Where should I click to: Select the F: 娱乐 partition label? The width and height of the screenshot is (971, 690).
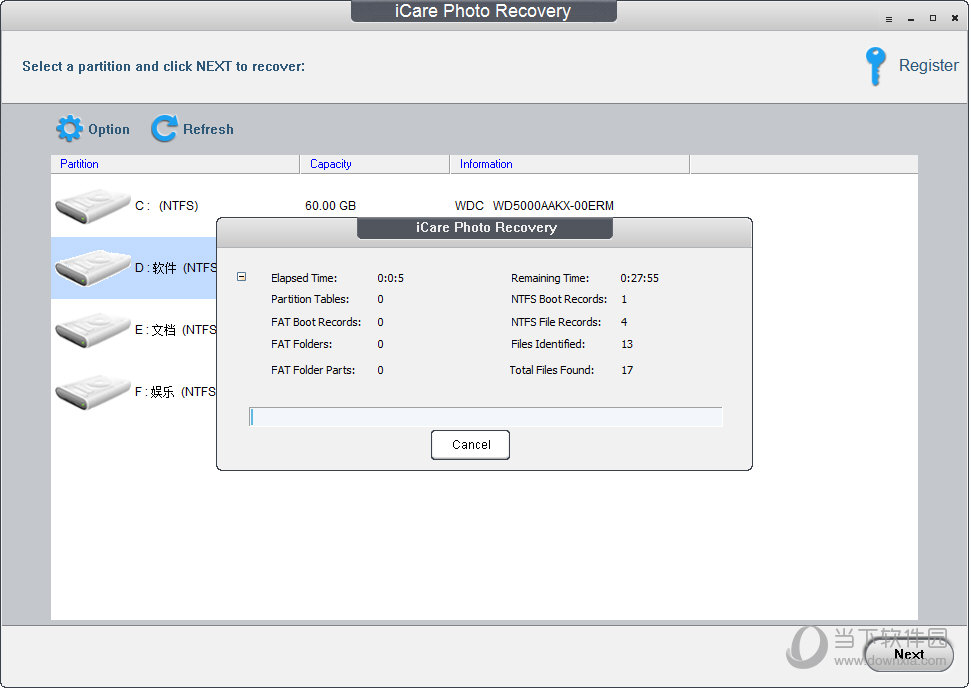click(x=175, y=391)
